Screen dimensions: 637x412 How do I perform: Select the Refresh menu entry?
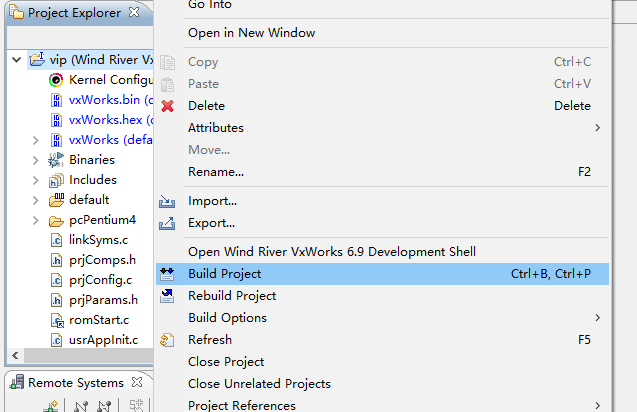382,339
